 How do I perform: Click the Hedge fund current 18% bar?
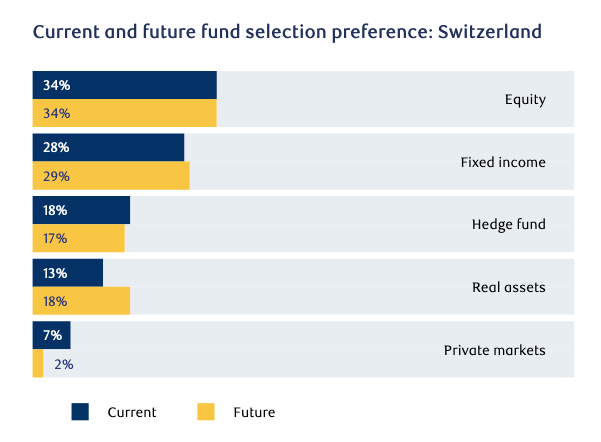pos(81,210)
